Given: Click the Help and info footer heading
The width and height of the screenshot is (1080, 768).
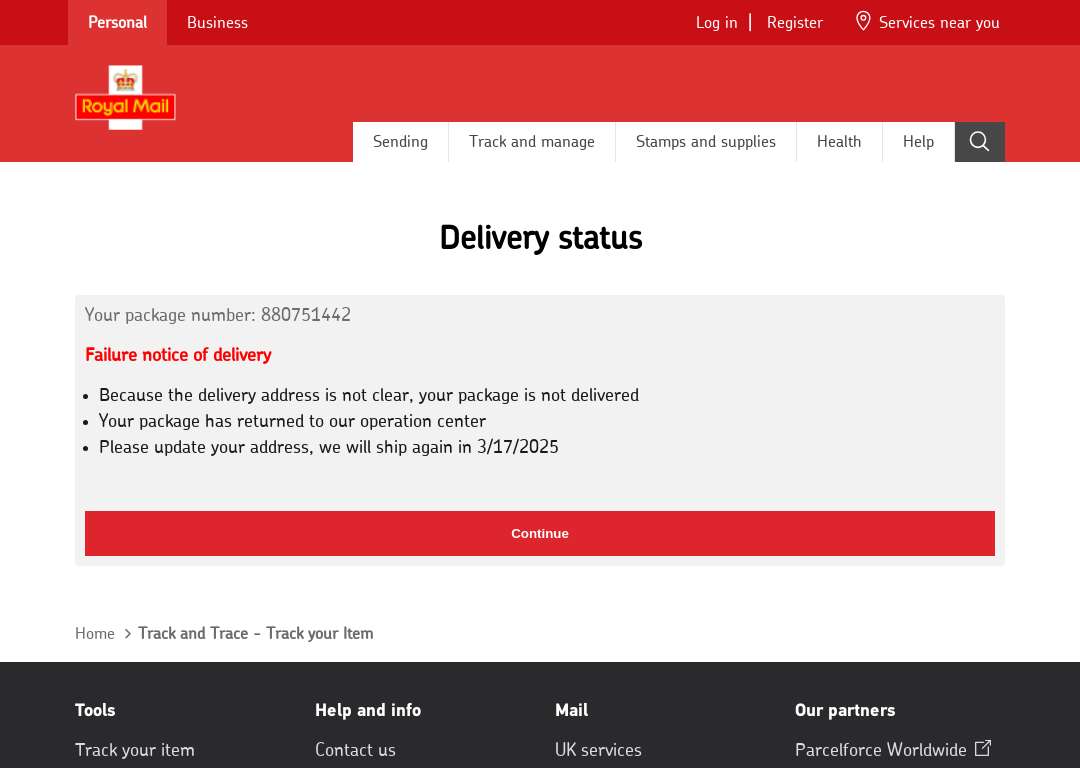Looking at the screenshot, I should pos(368,710).
